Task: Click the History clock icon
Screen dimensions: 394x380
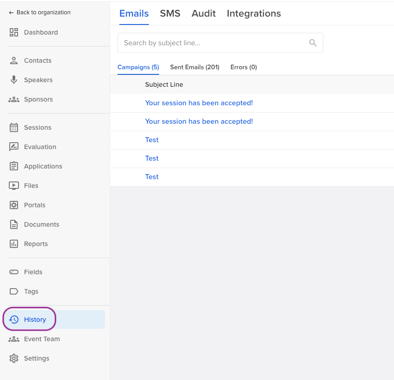Action: (x=14, y=319)
